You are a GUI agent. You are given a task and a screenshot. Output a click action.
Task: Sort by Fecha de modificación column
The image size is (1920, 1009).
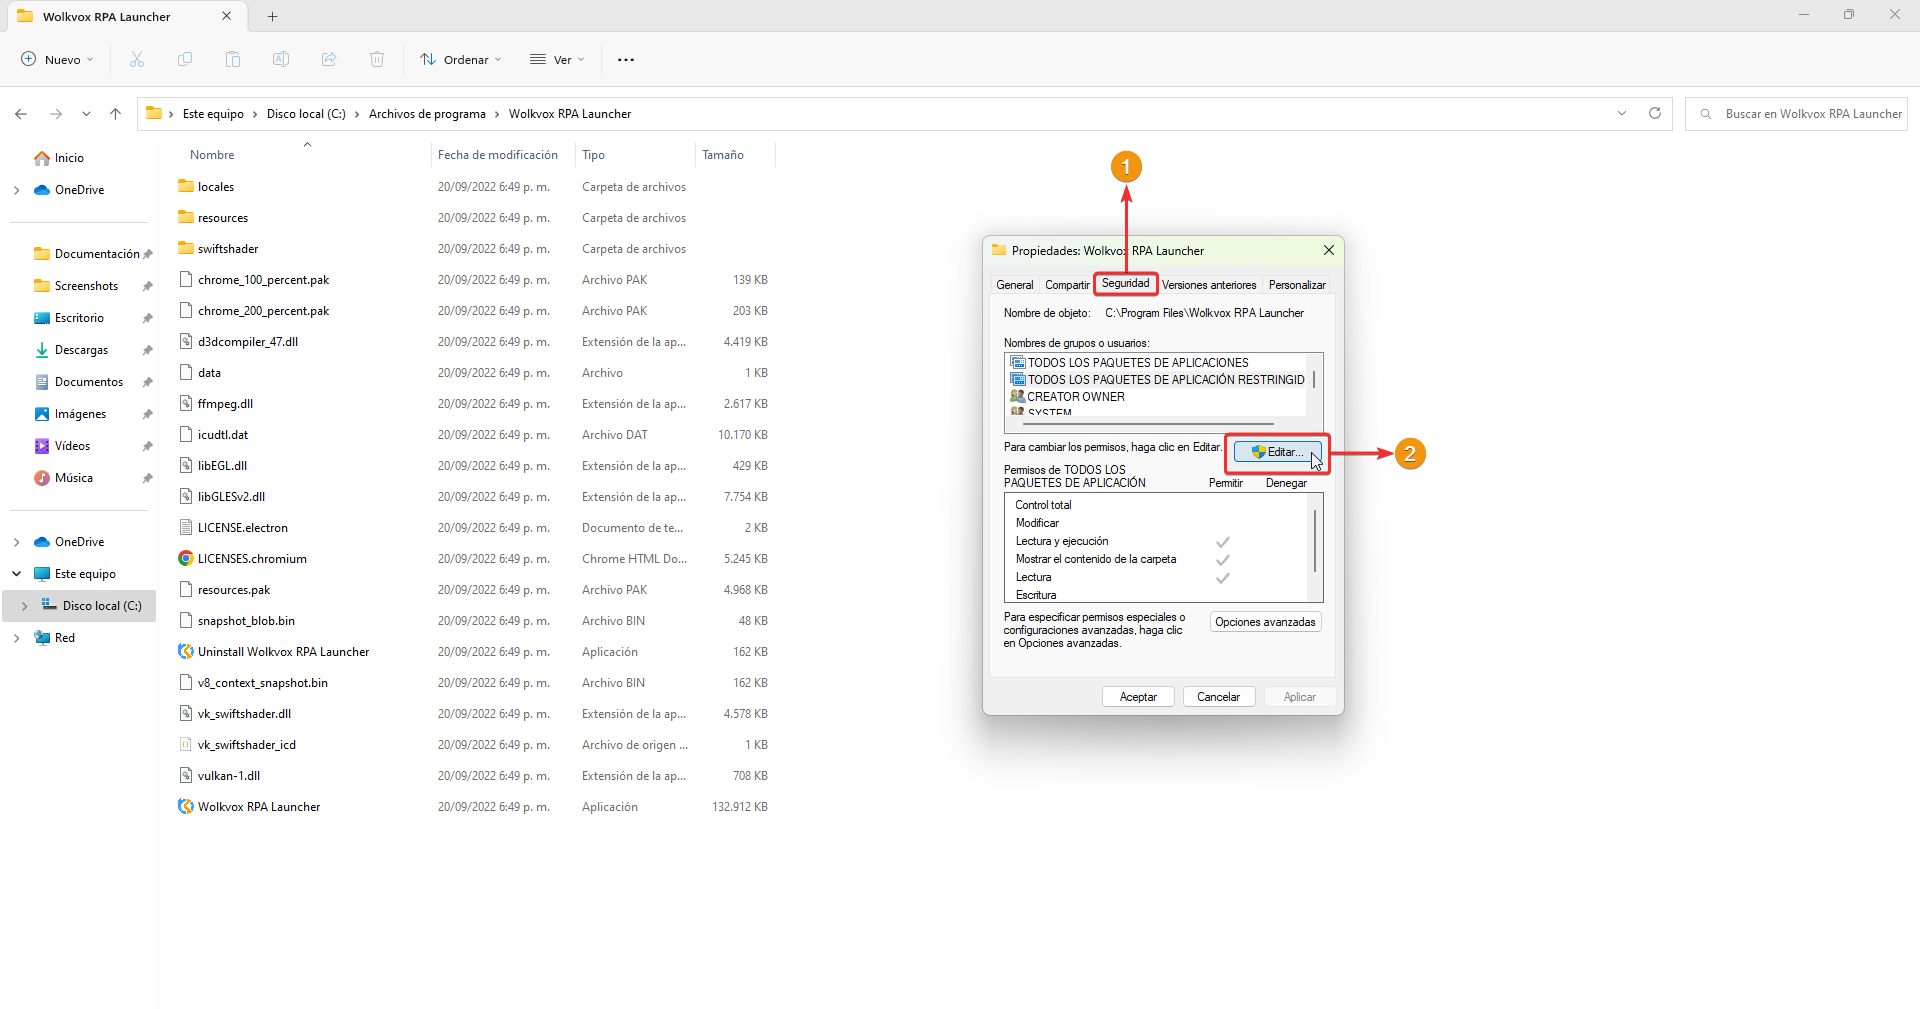coord(498,155)
